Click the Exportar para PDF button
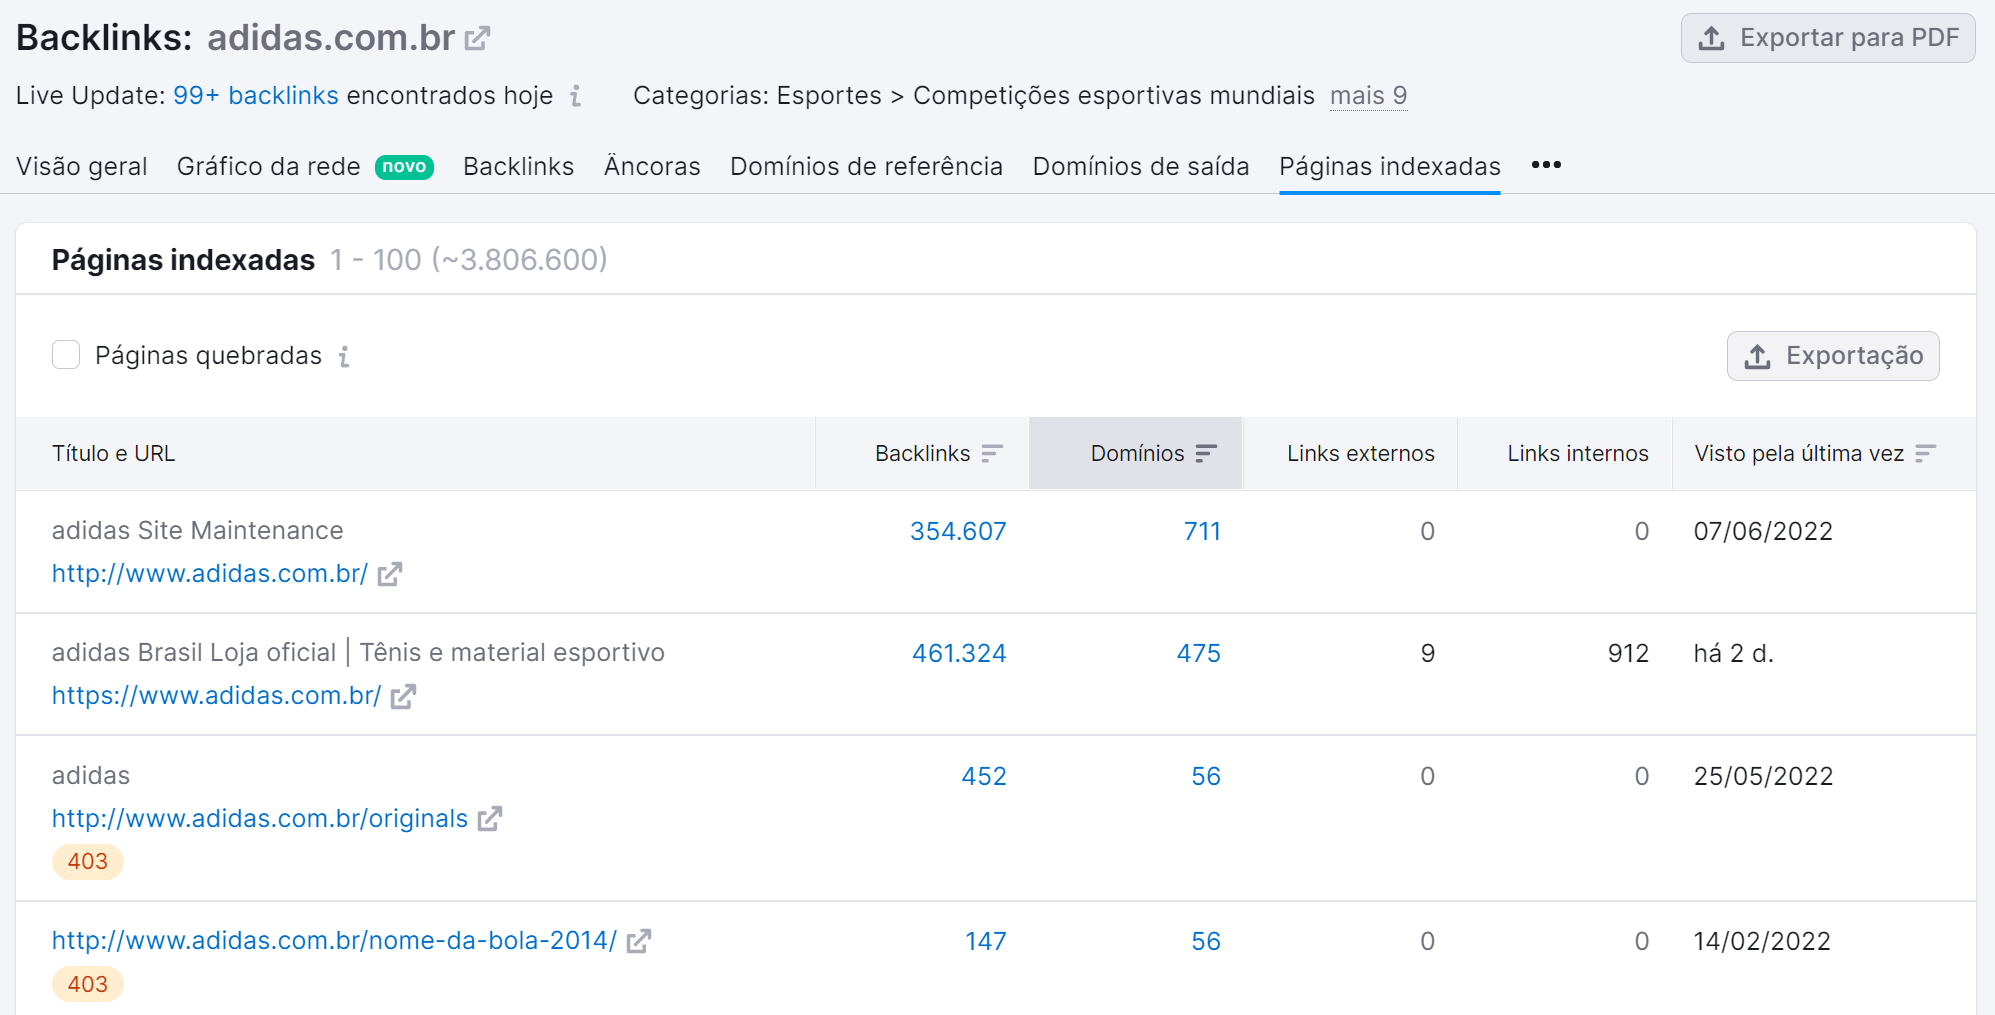 pos(1827,37)
